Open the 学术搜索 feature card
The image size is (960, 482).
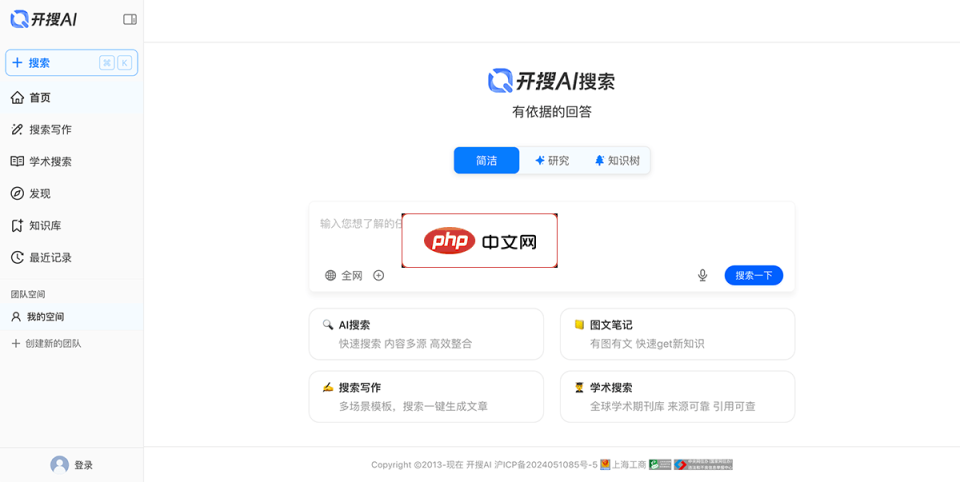coord(677,396)
